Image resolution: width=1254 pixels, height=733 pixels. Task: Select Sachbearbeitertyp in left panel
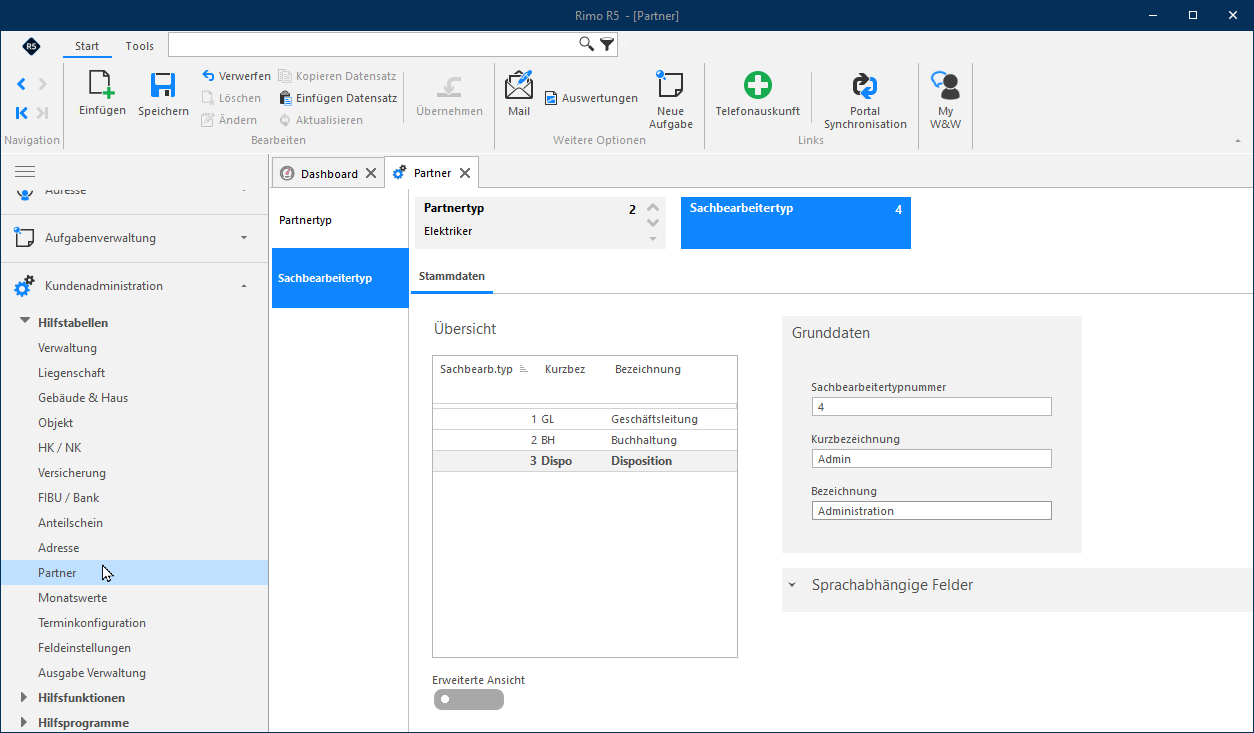pos(340,278)
